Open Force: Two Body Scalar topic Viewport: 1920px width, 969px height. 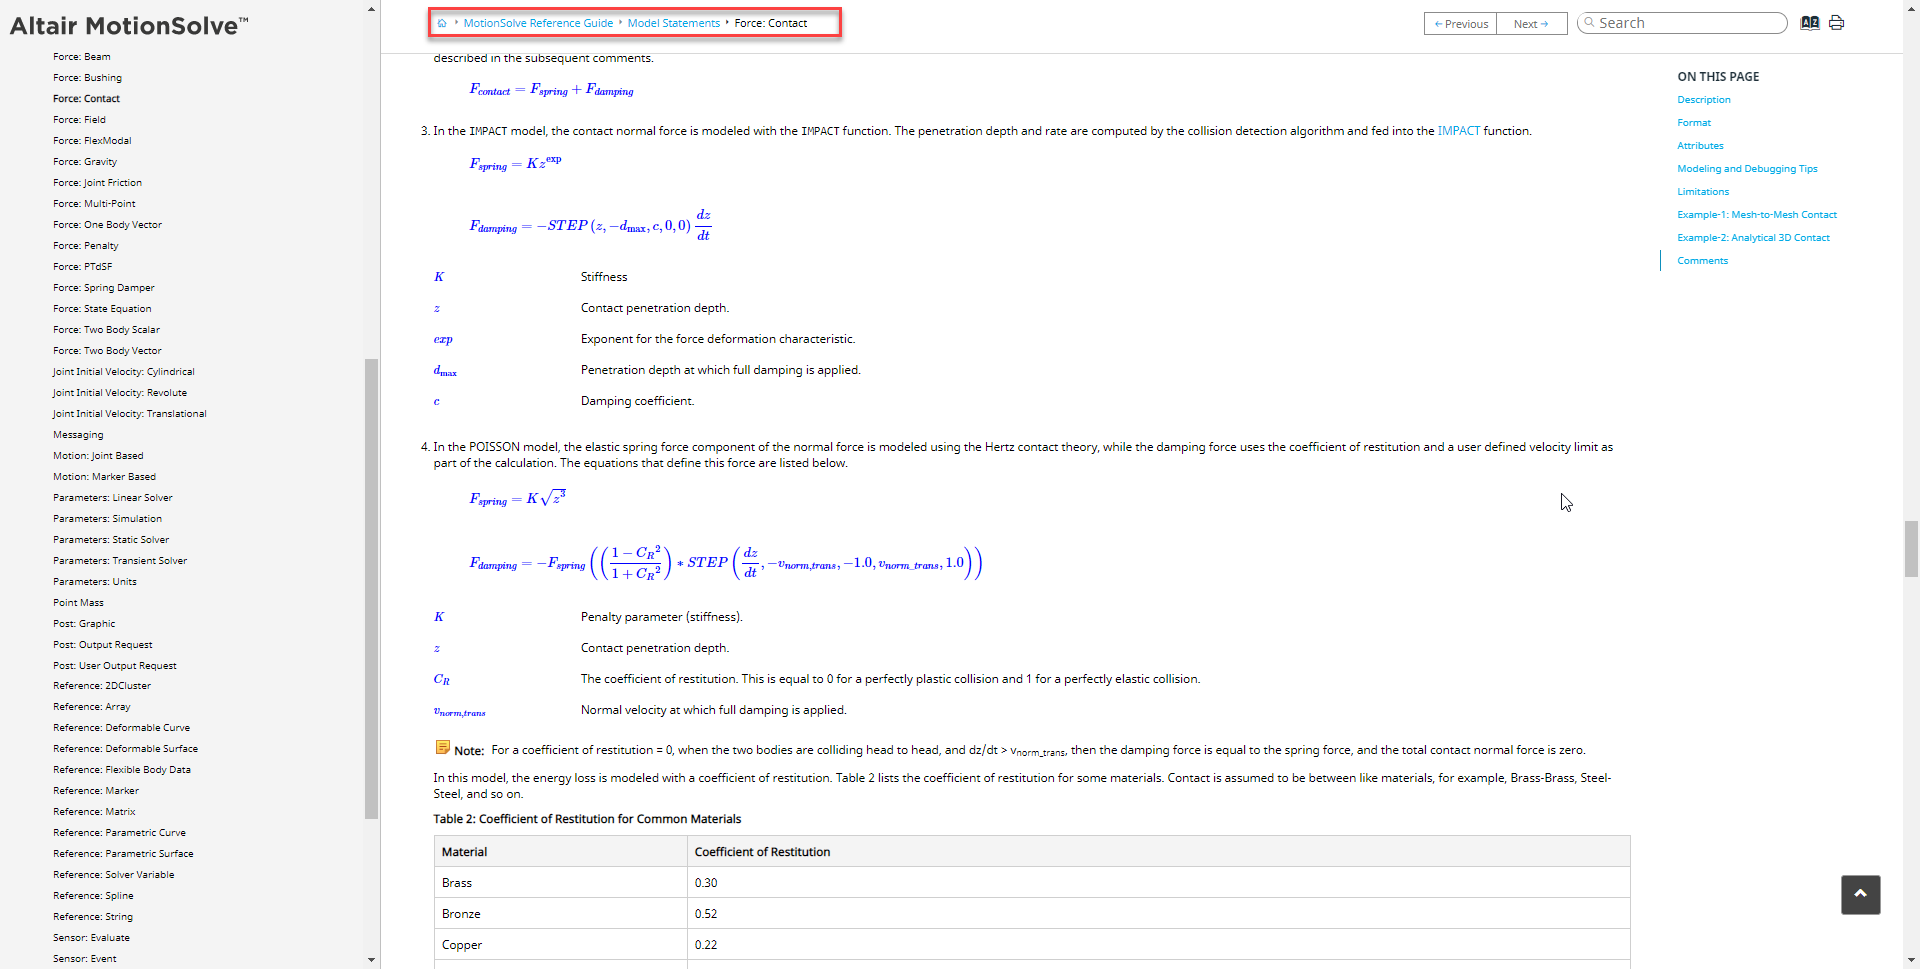[106, 330]
